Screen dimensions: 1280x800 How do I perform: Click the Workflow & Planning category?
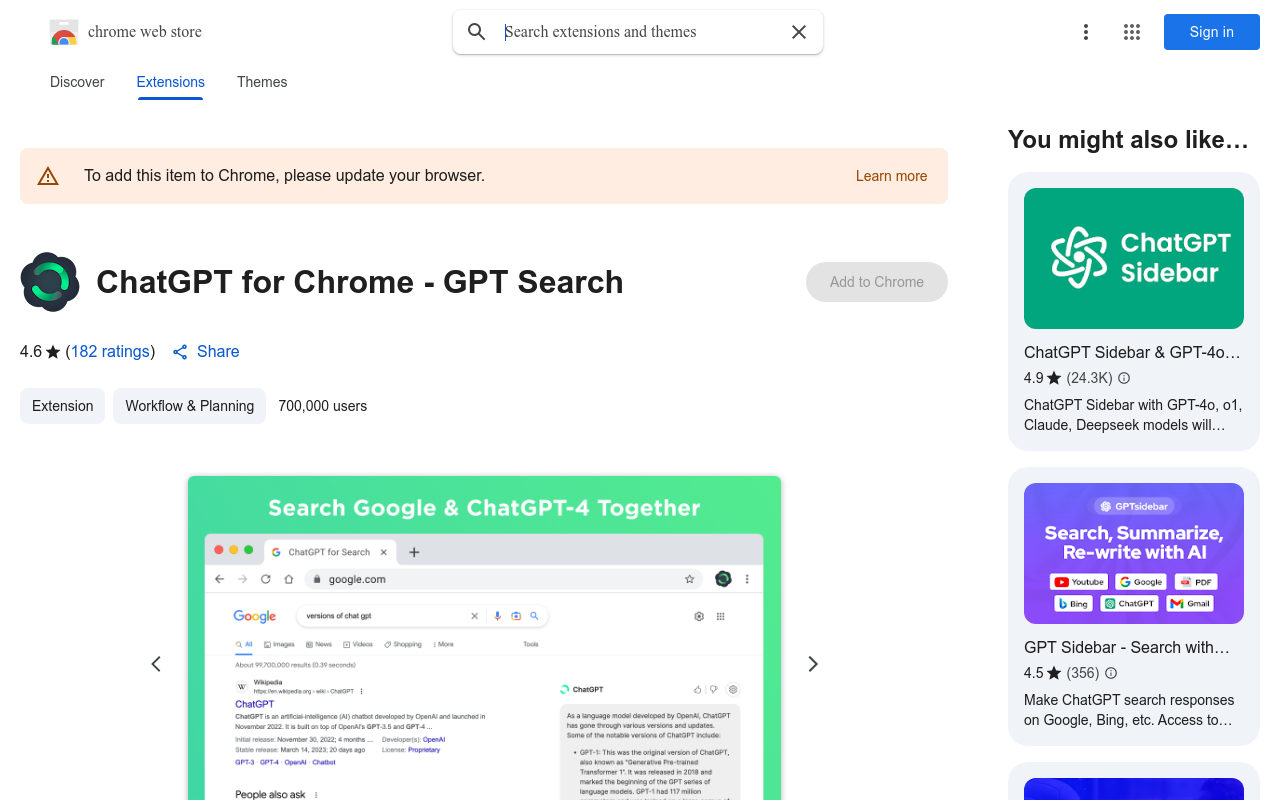[189, 406]
